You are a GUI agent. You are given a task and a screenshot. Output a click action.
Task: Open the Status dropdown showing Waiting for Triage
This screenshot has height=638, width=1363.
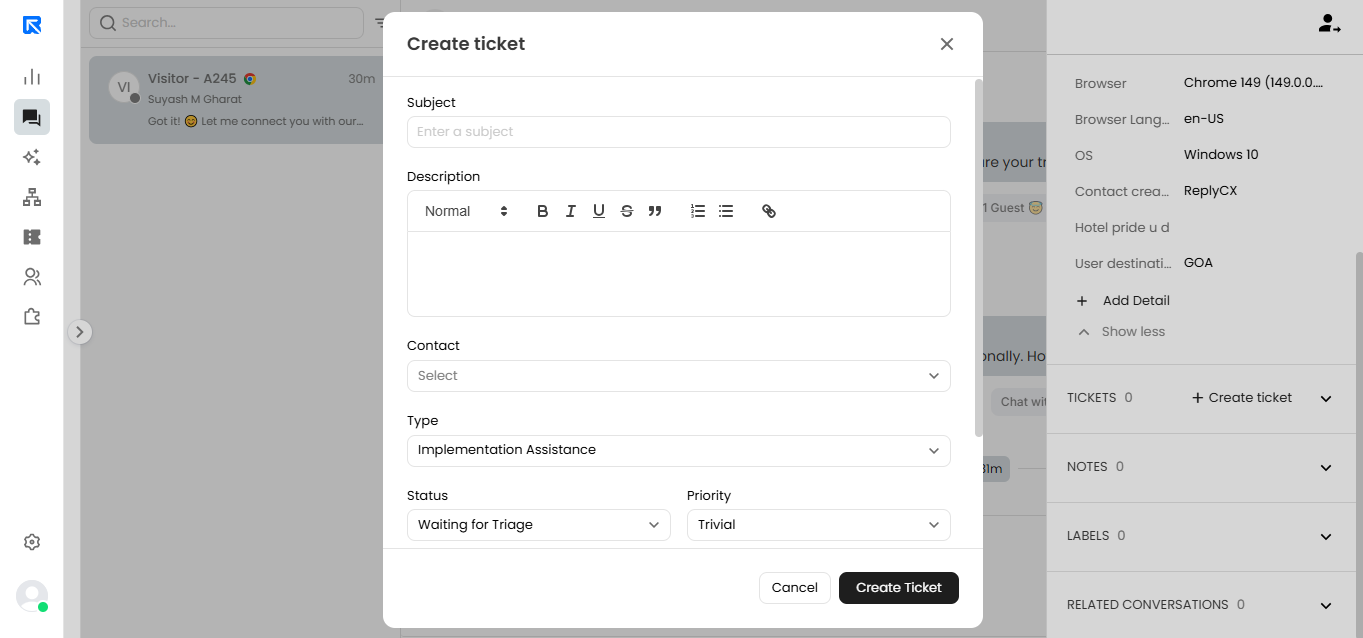tap(539, 525)
